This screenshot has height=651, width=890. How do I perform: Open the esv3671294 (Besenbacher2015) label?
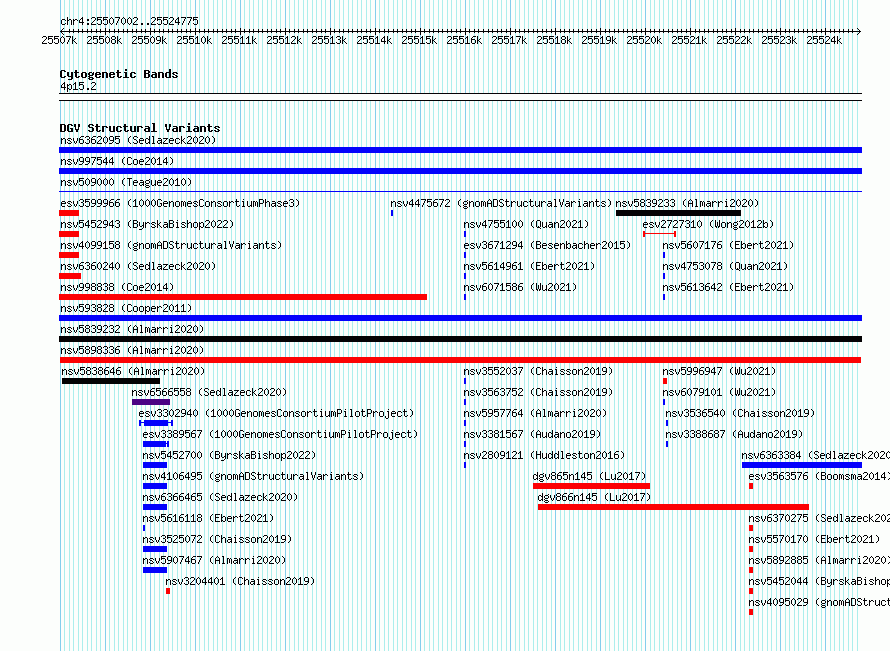coord(547,245)
